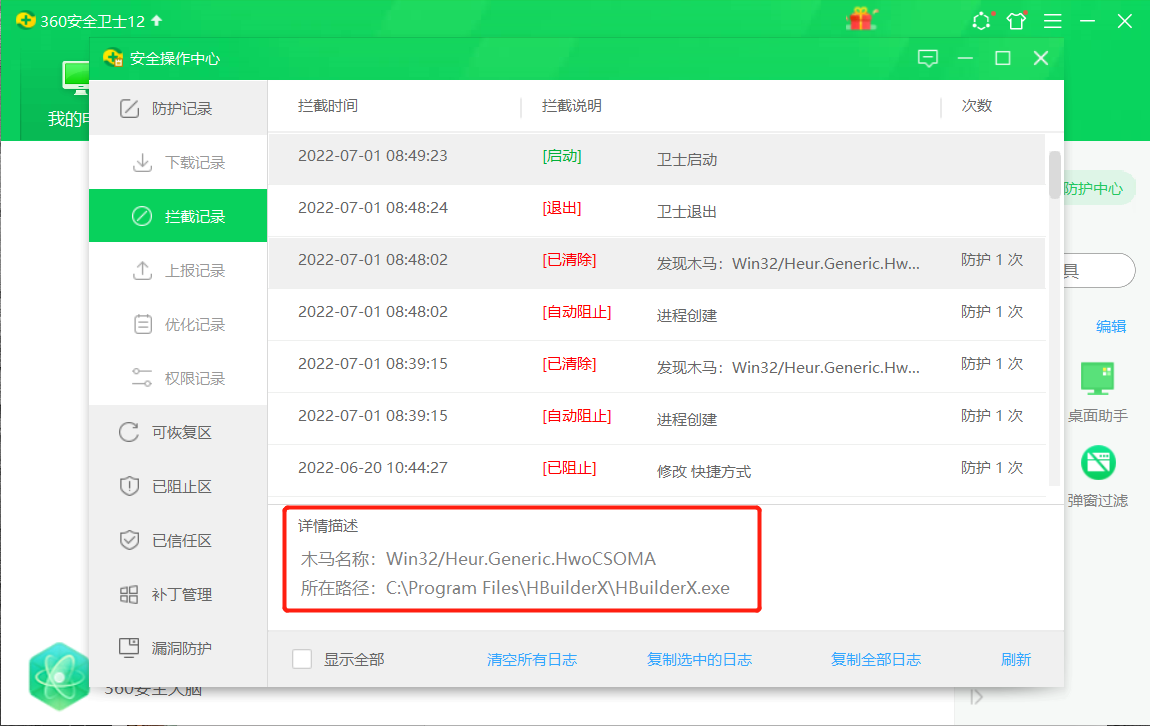Click the hexagon refresh icon in title bar
The width and height of the screenshot is (1150, 726).
click(x=981, y=21)
